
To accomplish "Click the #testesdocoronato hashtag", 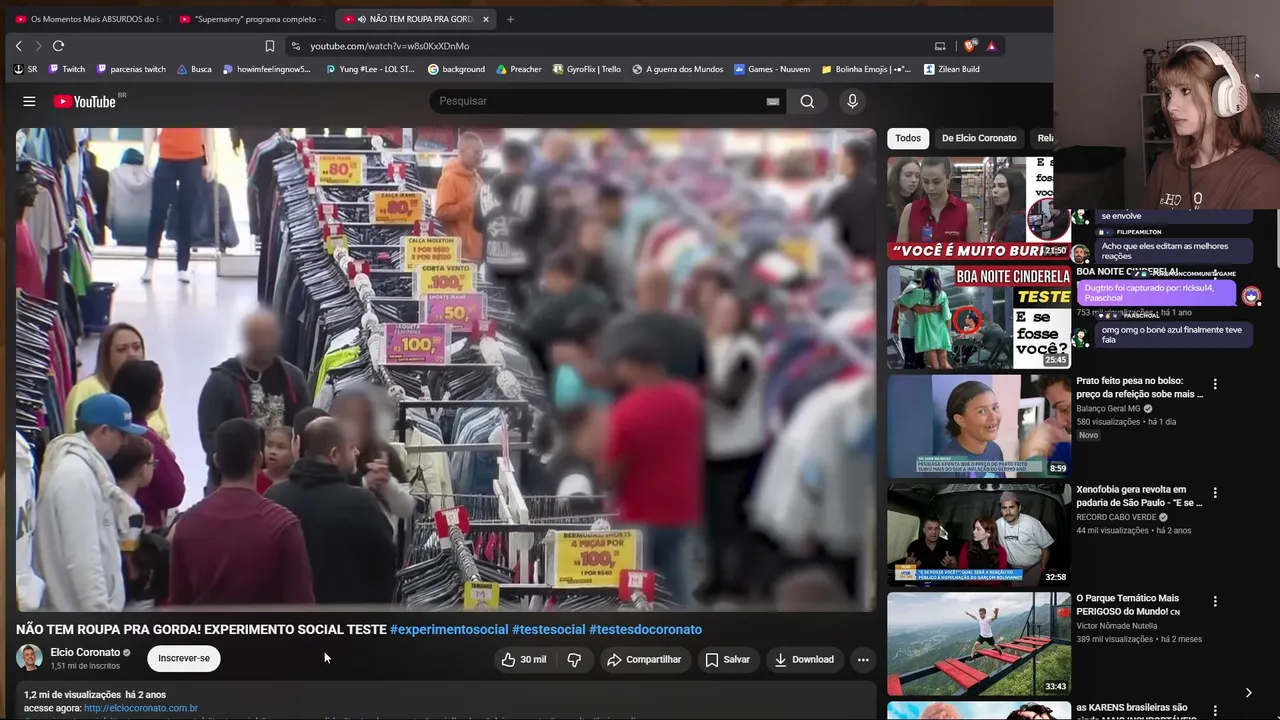I will [x=645, y=629].
